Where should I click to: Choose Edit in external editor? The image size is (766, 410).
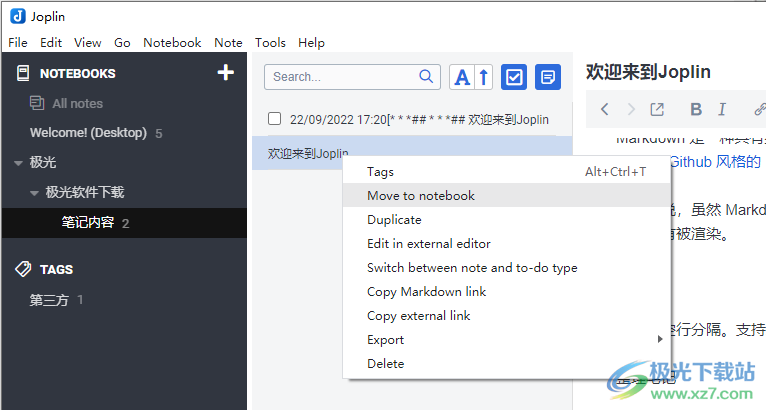tap(507, 243)
